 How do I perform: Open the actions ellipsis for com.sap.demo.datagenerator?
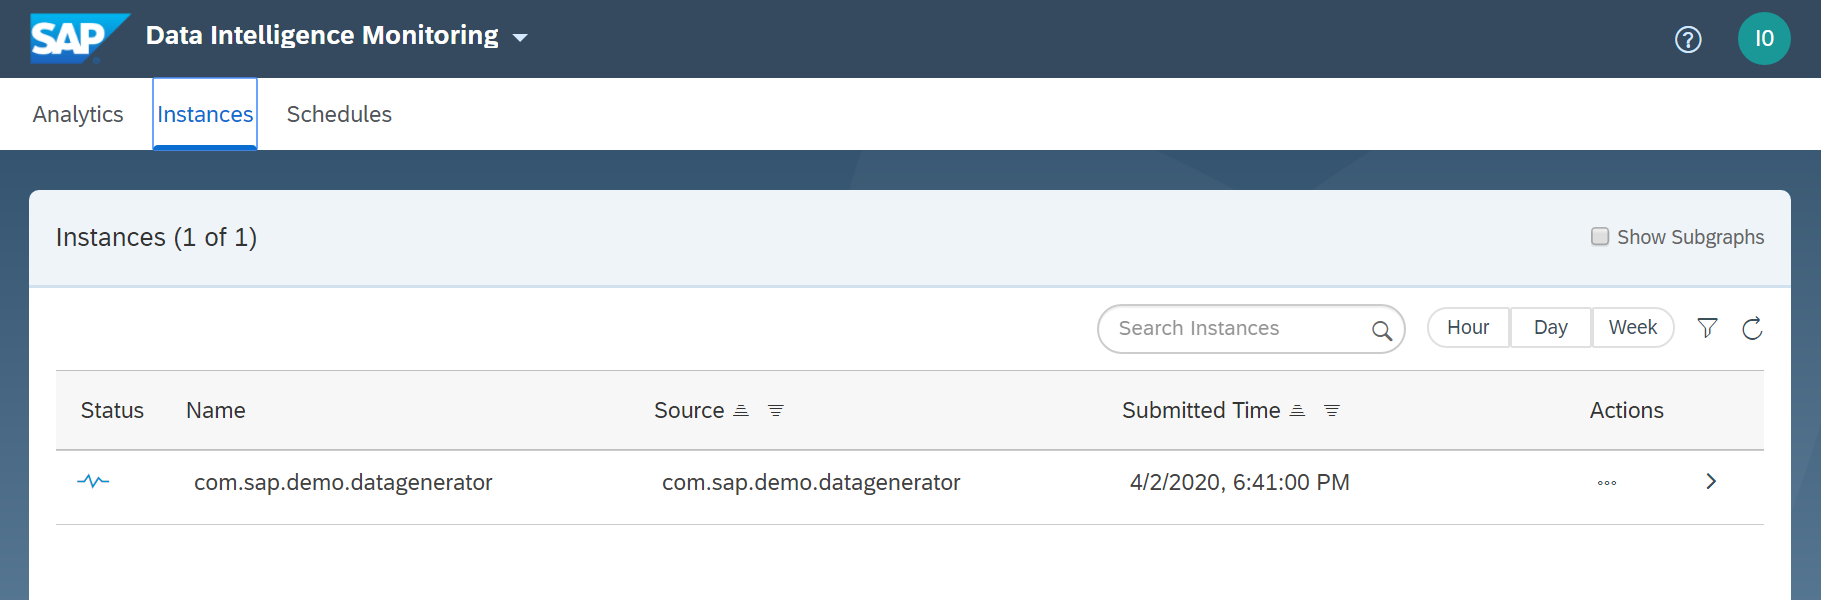pos(1607,483)
